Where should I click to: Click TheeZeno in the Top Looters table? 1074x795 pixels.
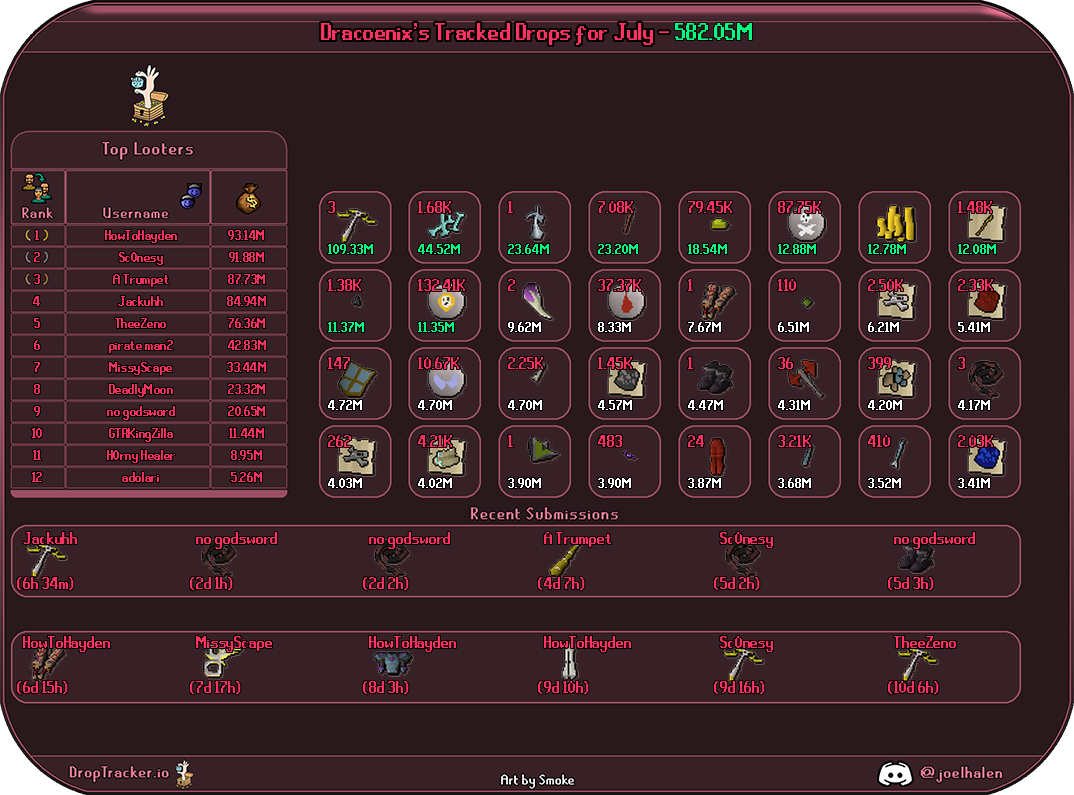point(140,323)
